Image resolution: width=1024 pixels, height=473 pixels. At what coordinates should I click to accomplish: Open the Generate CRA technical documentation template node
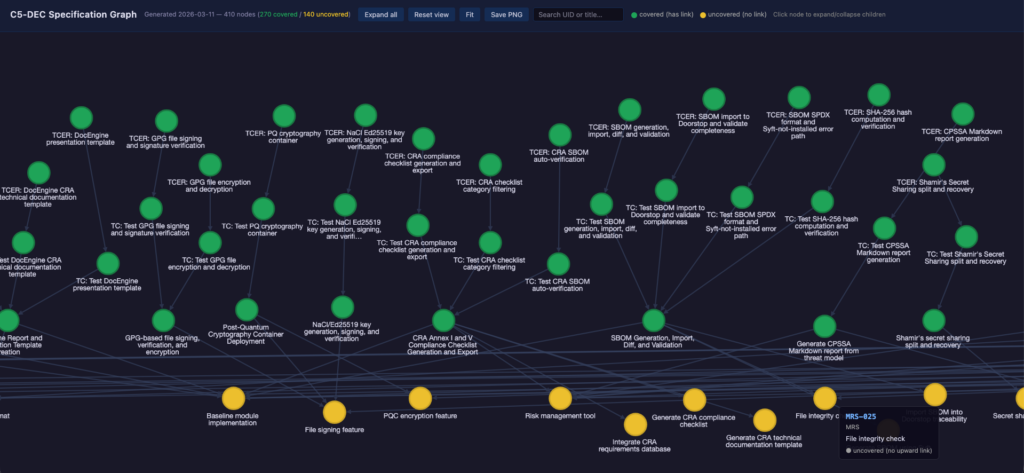point(764,420)
